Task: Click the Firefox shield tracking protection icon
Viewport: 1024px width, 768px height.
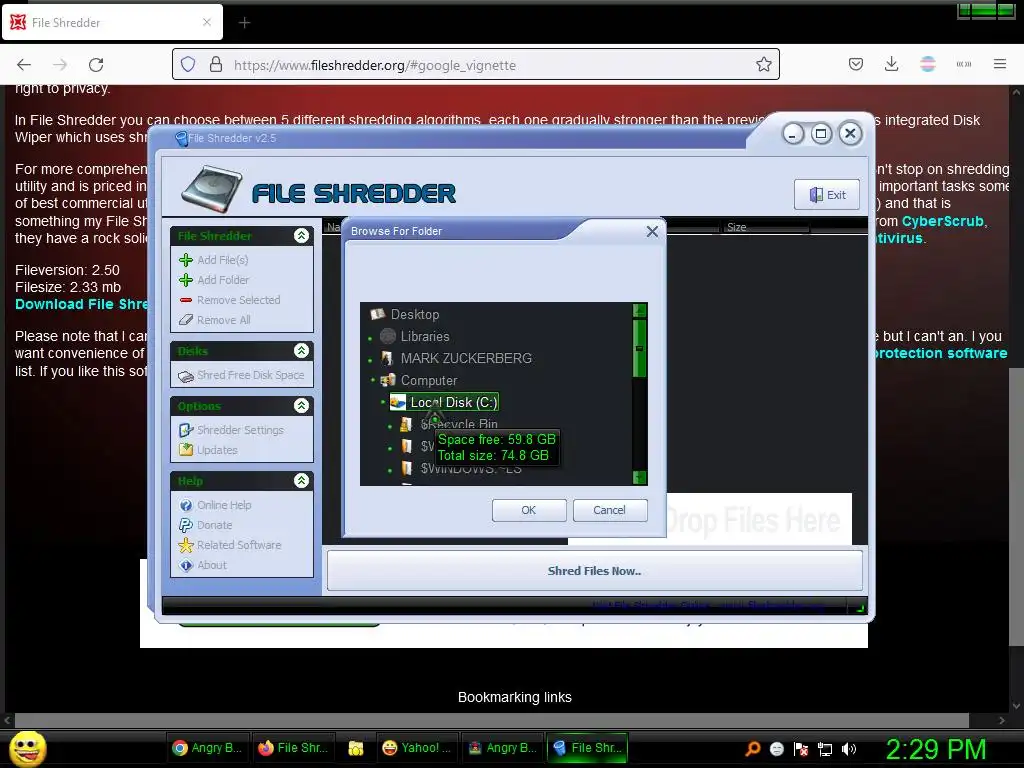Action: (x=188, y=65)
